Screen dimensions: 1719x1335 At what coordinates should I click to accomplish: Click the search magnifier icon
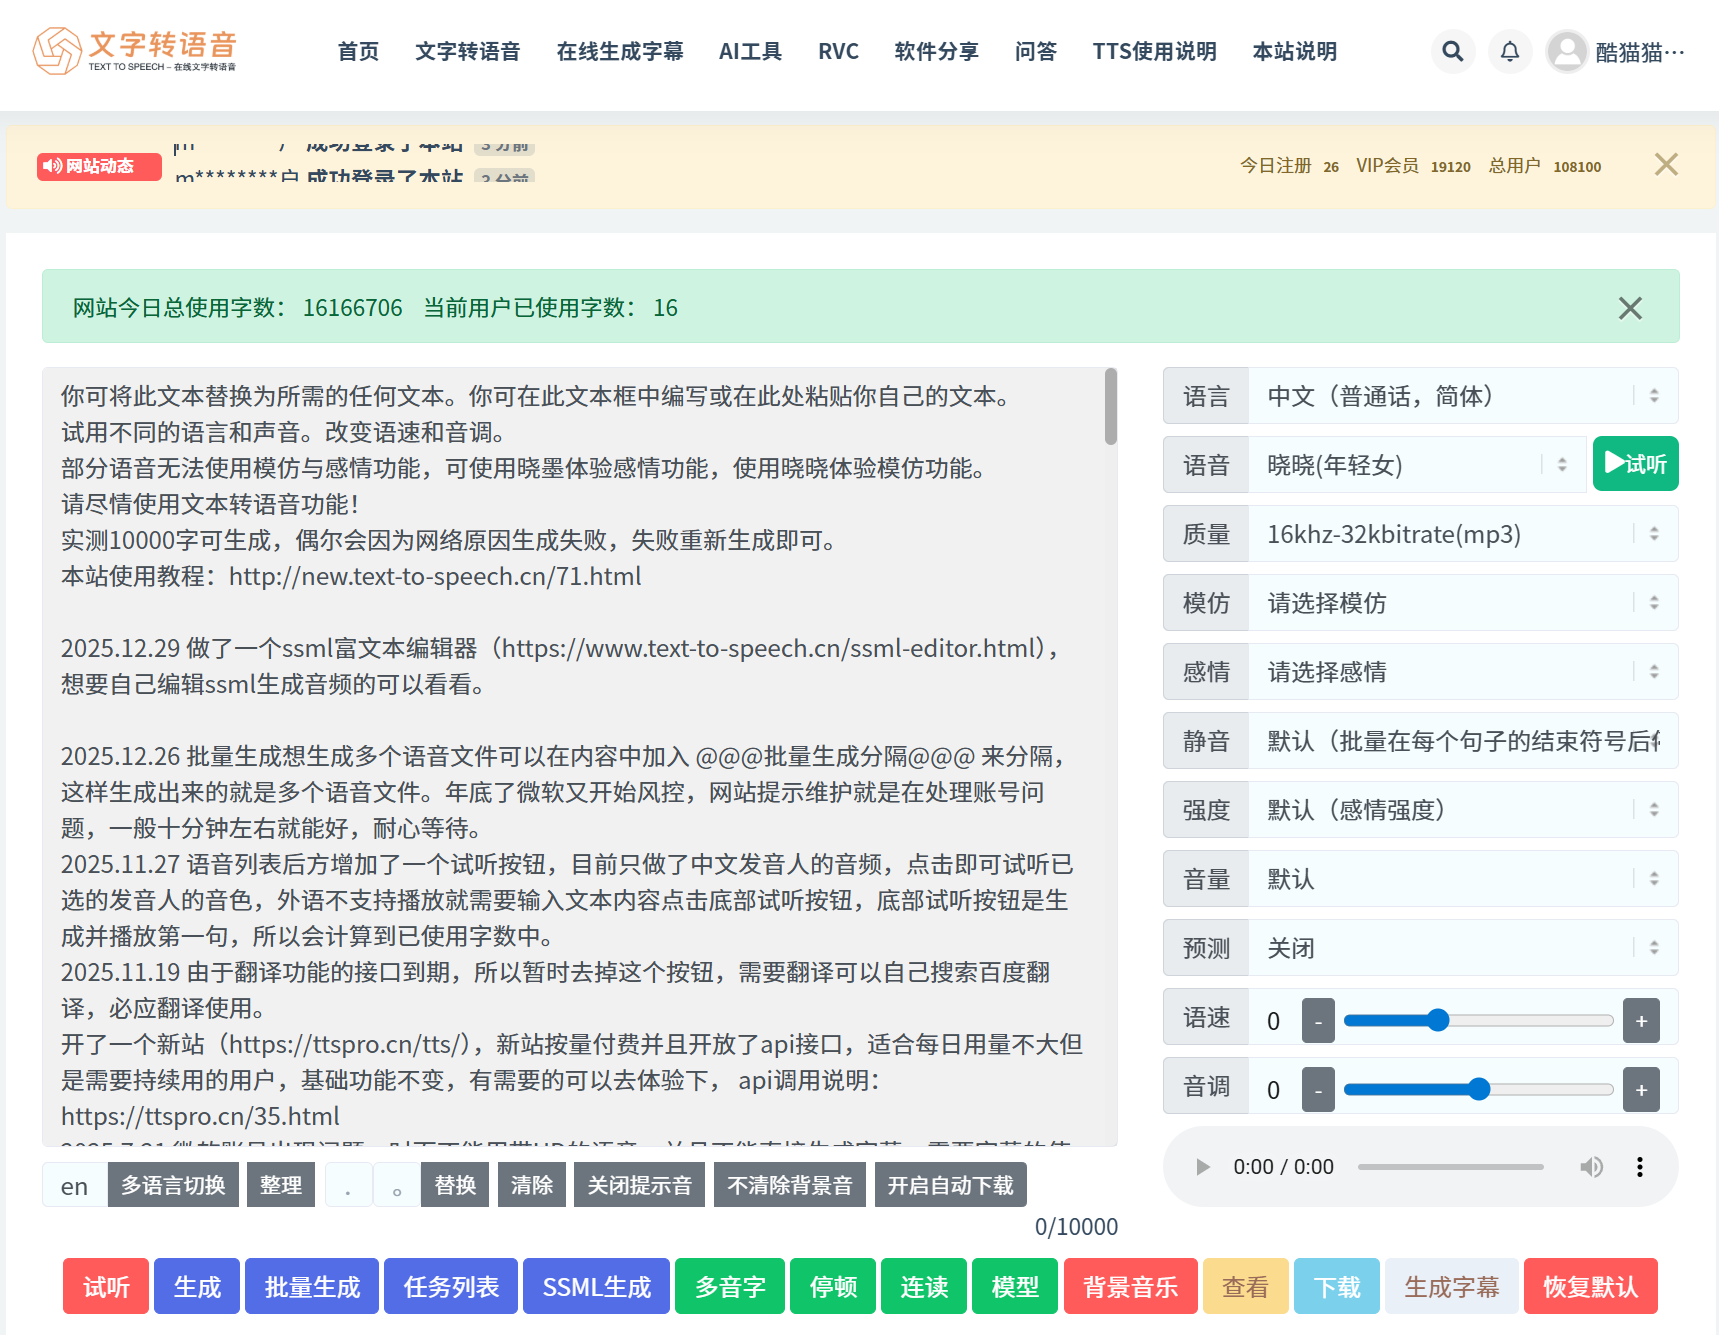[1452, 51]
